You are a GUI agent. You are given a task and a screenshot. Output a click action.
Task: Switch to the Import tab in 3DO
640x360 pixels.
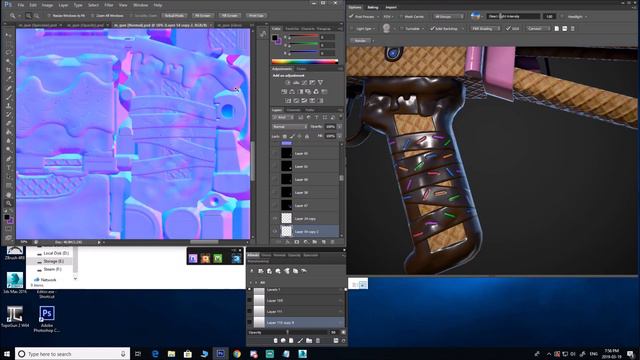[391, 7]
